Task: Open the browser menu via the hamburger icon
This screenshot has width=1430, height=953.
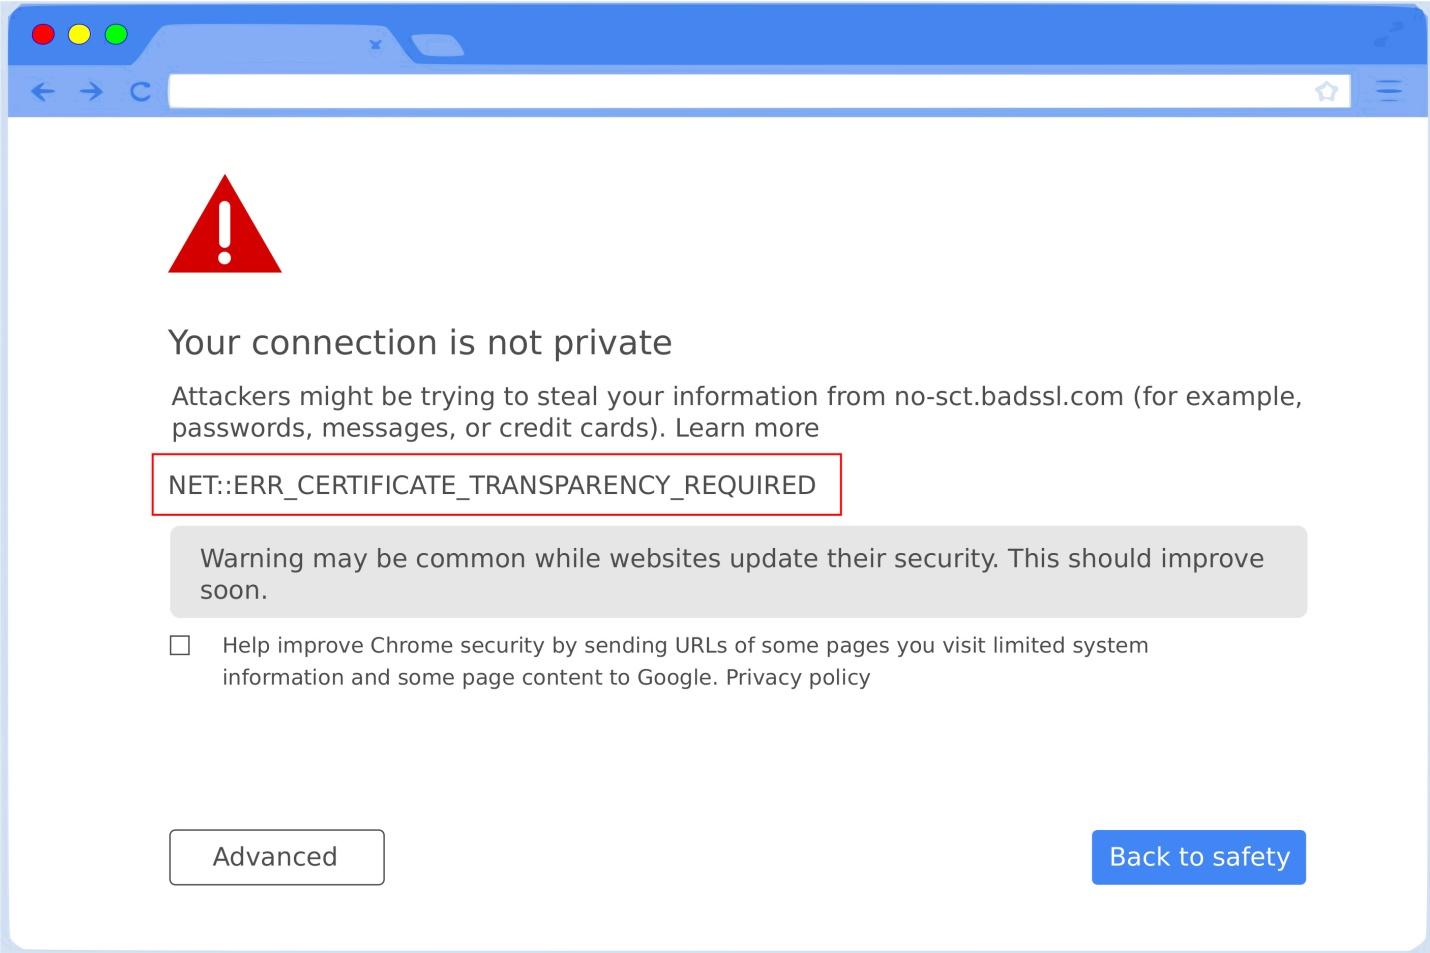Action: point(1389,91)
